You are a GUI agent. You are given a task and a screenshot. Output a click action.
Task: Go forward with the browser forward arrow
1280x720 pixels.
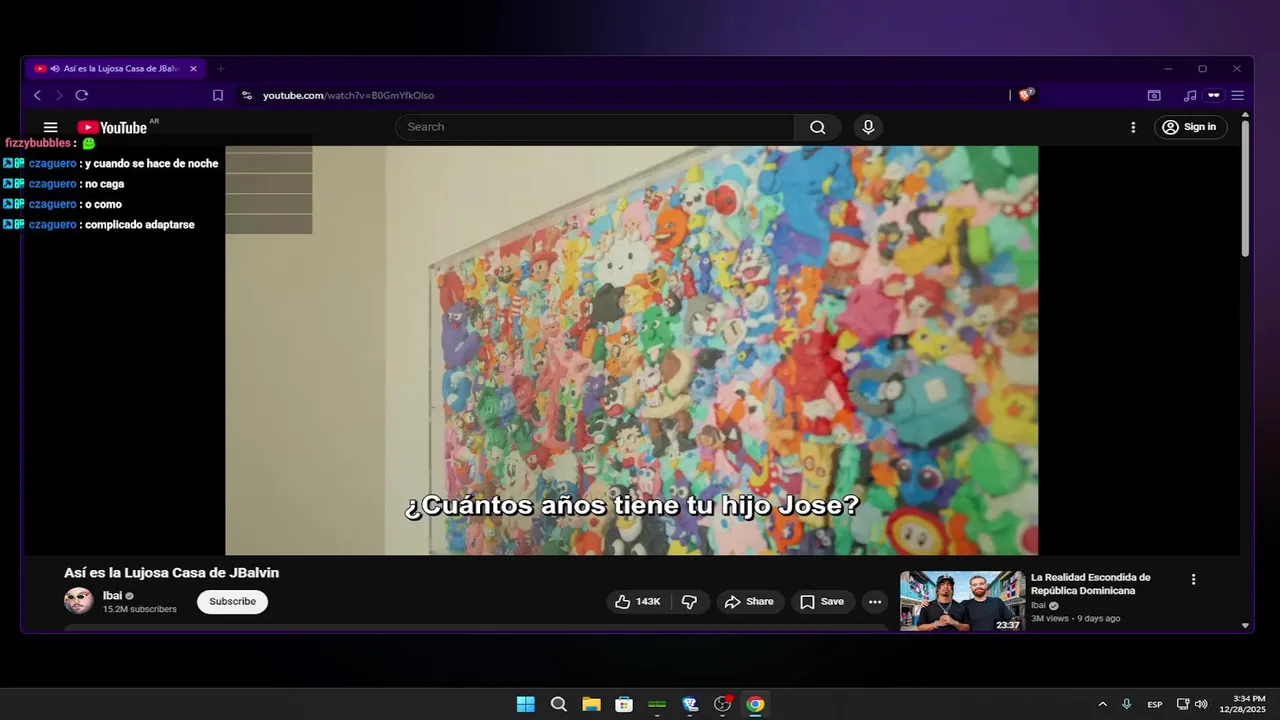pyautogui.click(x=59, y=95)
